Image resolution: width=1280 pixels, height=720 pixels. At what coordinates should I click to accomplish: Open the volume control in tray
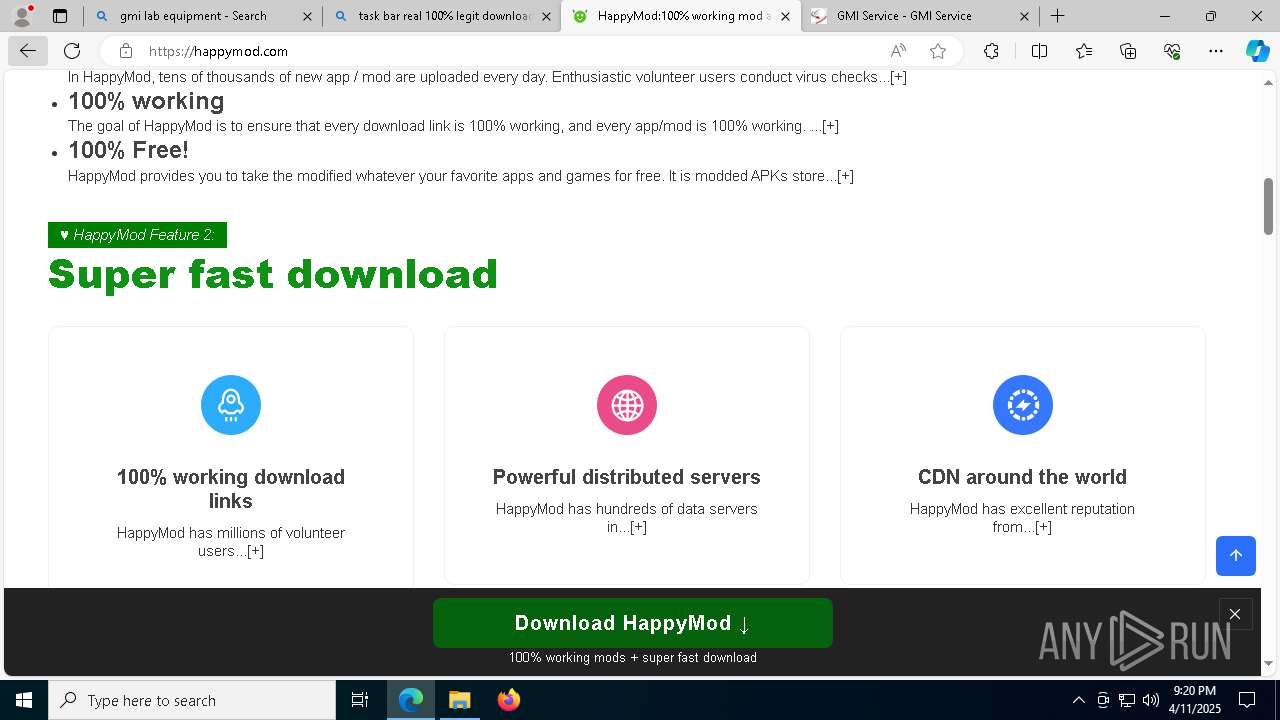click(1151, 700)
